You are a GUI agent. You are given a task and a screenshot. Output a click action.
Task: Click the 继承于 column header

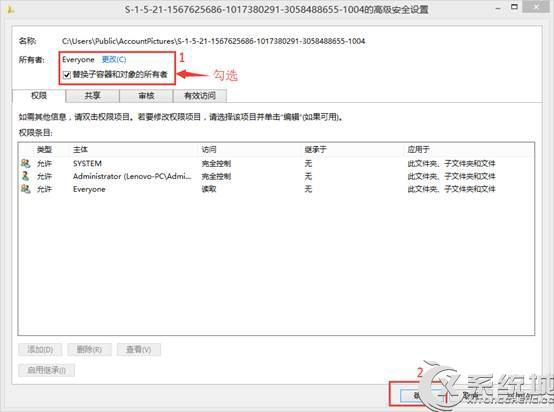pos(316,149)
